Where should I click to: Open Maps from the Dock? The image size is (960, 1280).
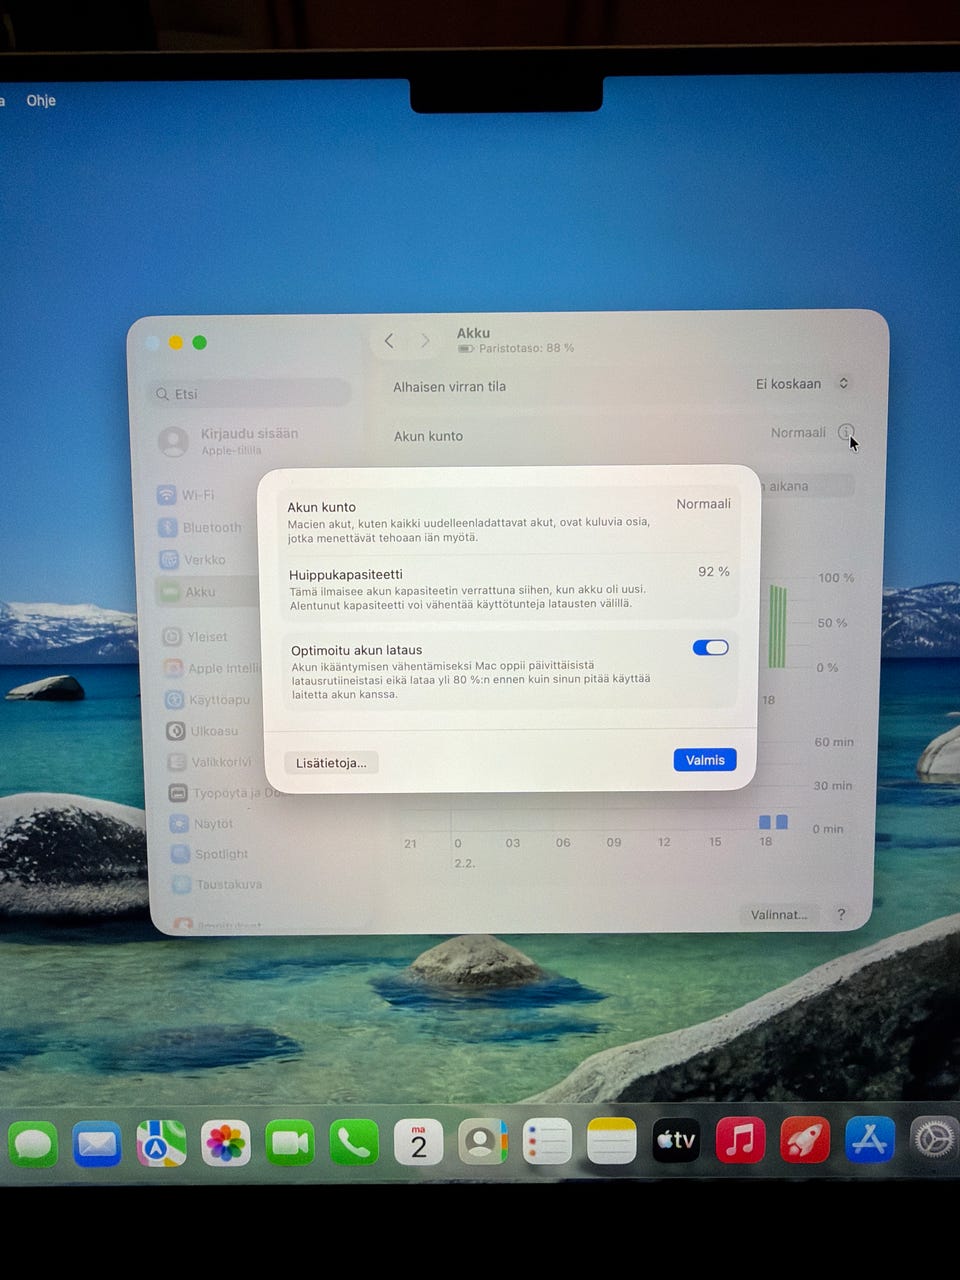coord(161,1143)
